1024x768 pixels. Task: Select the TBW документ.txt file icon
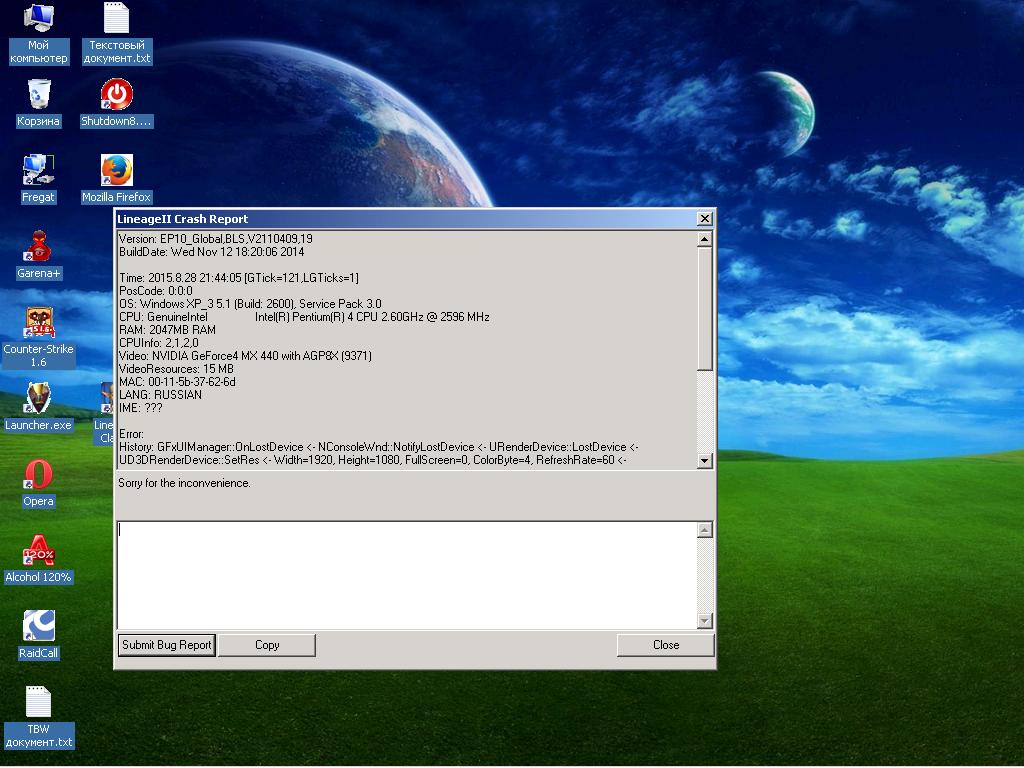pos(39,717)
